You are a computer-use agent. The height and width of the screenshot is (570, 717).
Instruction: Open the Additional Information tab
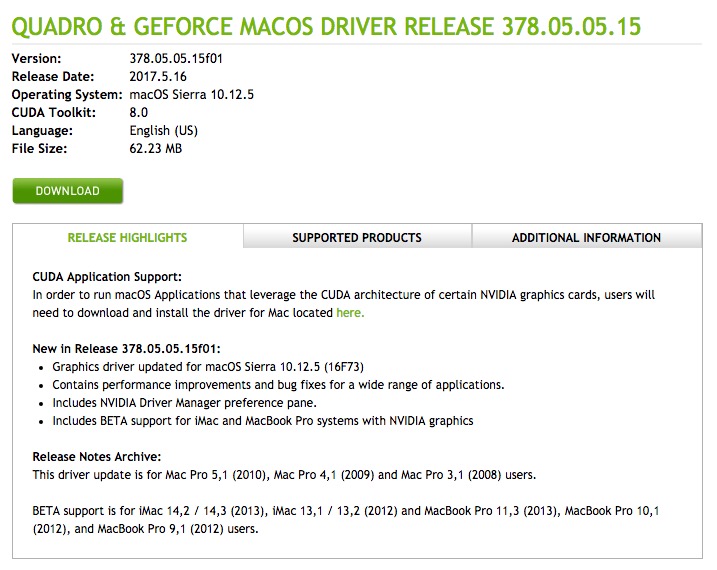click(x=586, y=238)
